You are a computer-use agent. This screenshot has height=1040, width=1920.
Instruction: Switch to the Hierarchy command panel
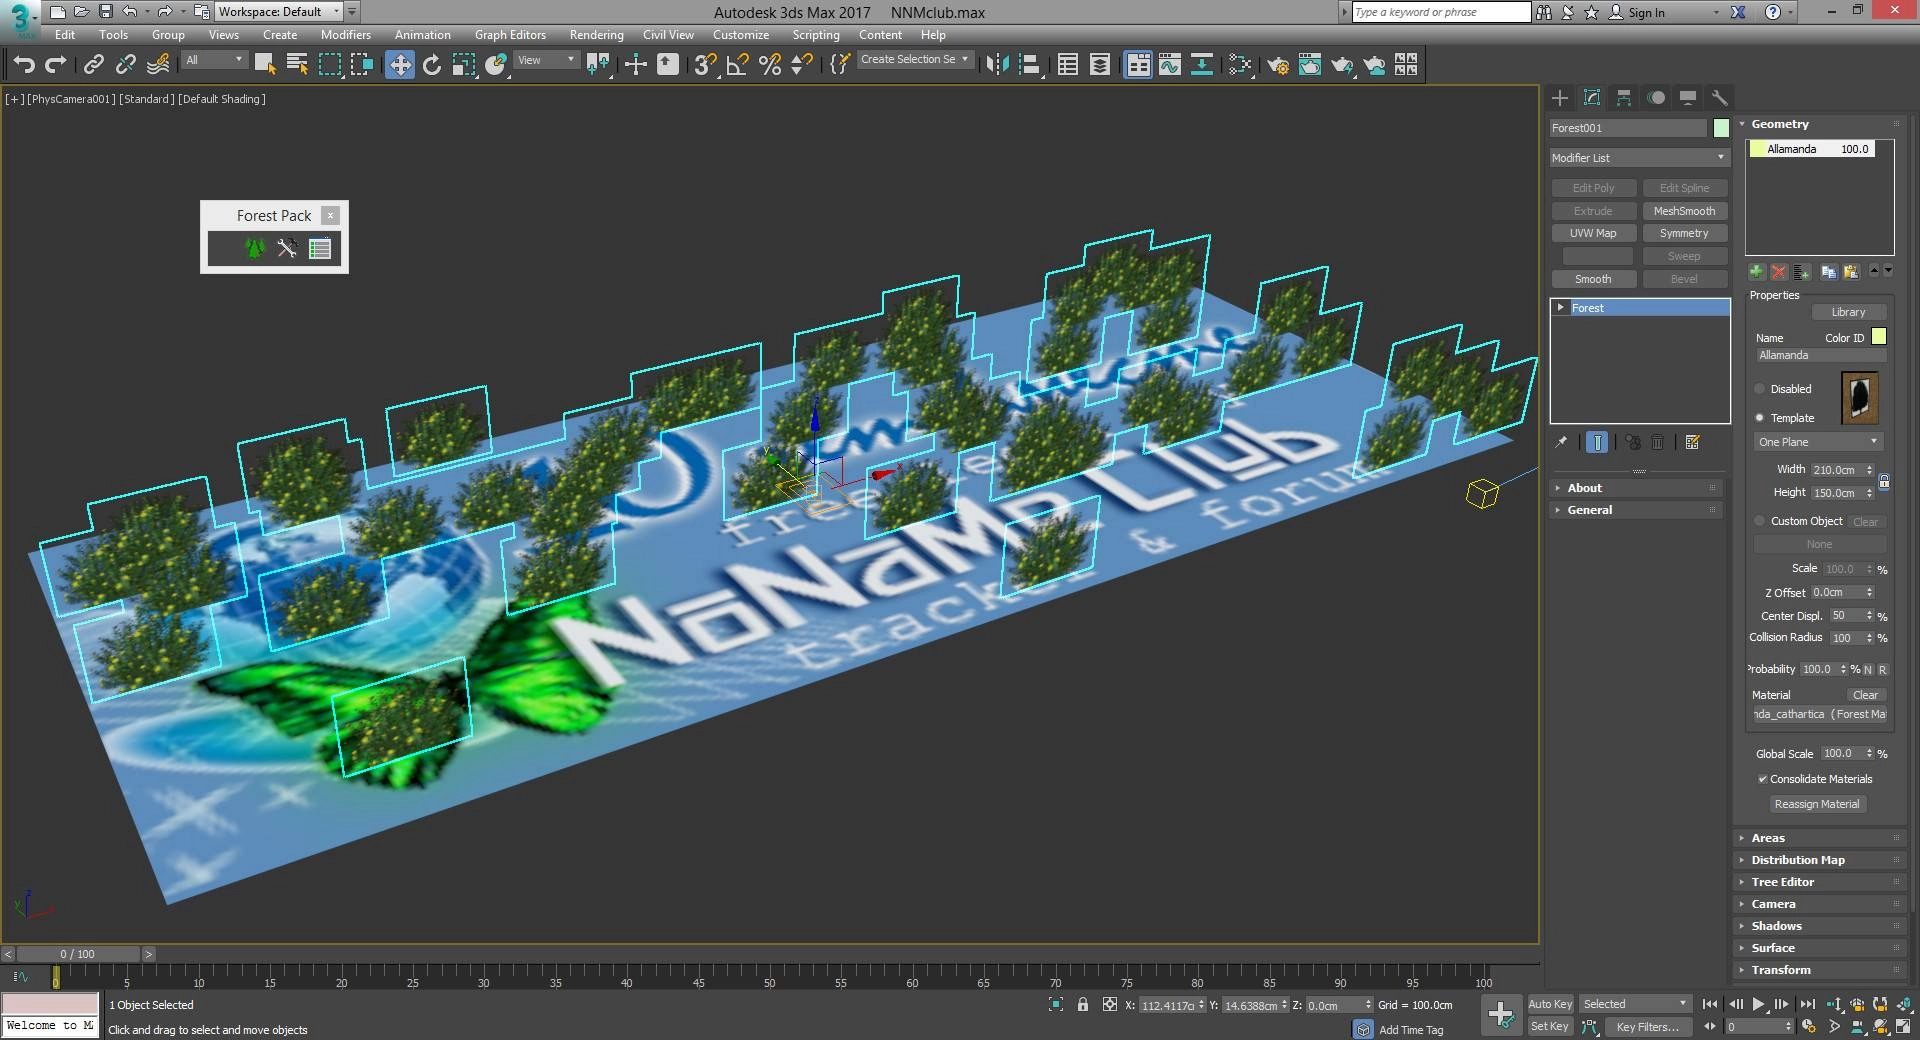[x=1624, y=98]
